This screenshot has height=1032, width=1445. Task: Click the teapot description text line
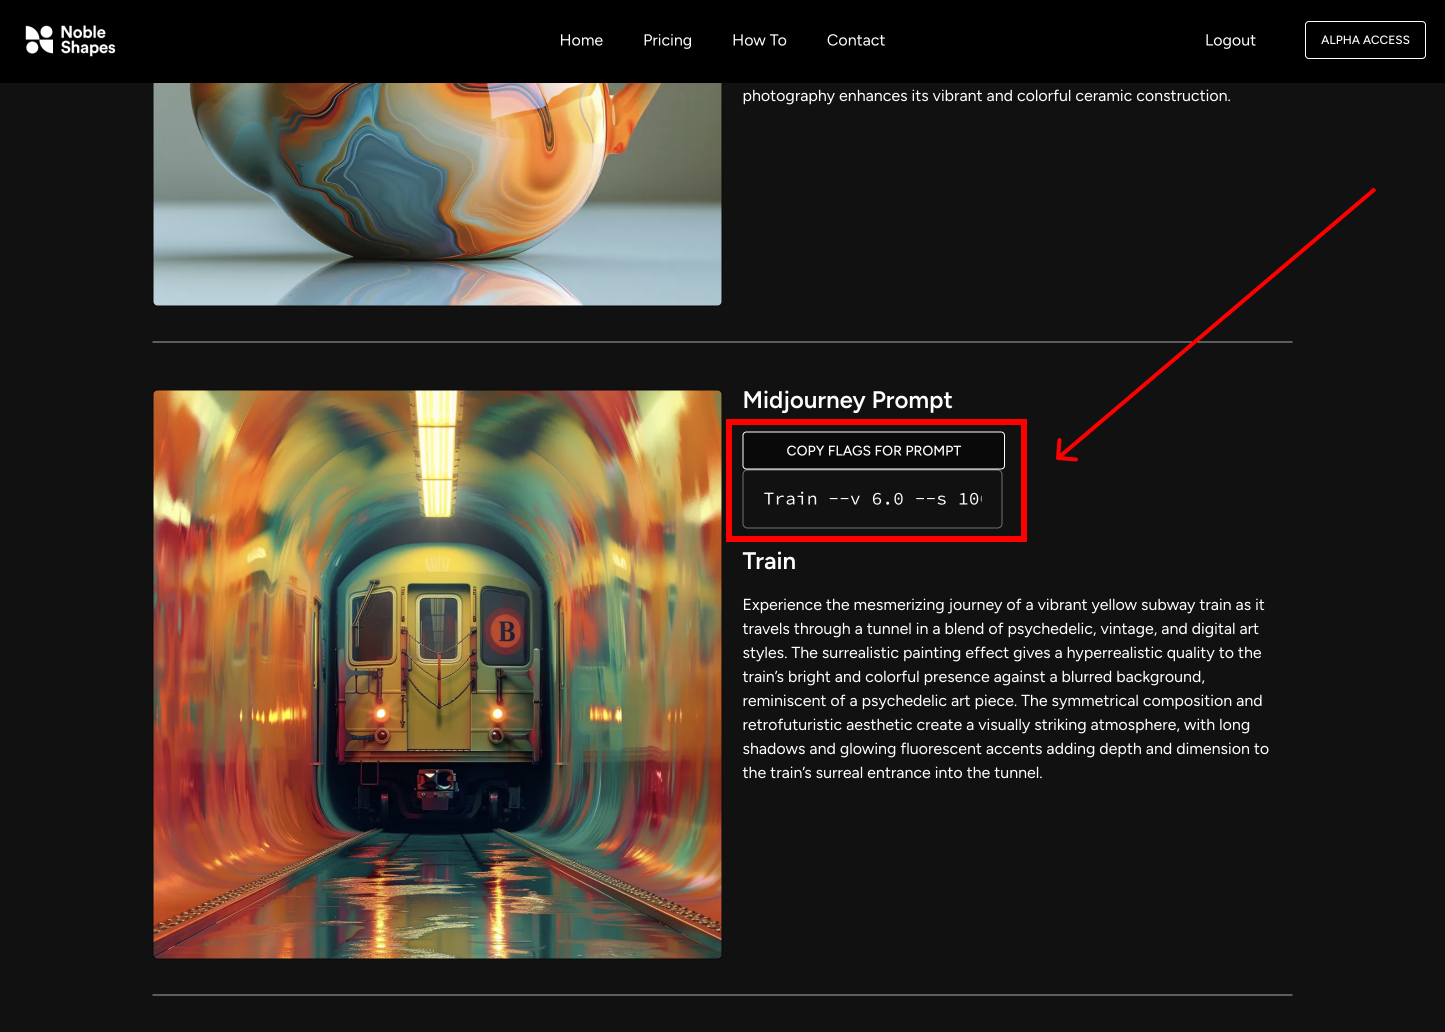click(x=986, y=96)
